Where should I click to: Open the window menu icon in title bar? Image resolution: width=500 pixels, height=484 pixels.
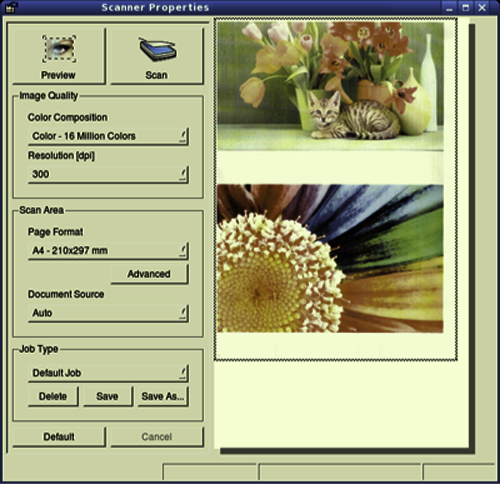click(x=10, y=7)
